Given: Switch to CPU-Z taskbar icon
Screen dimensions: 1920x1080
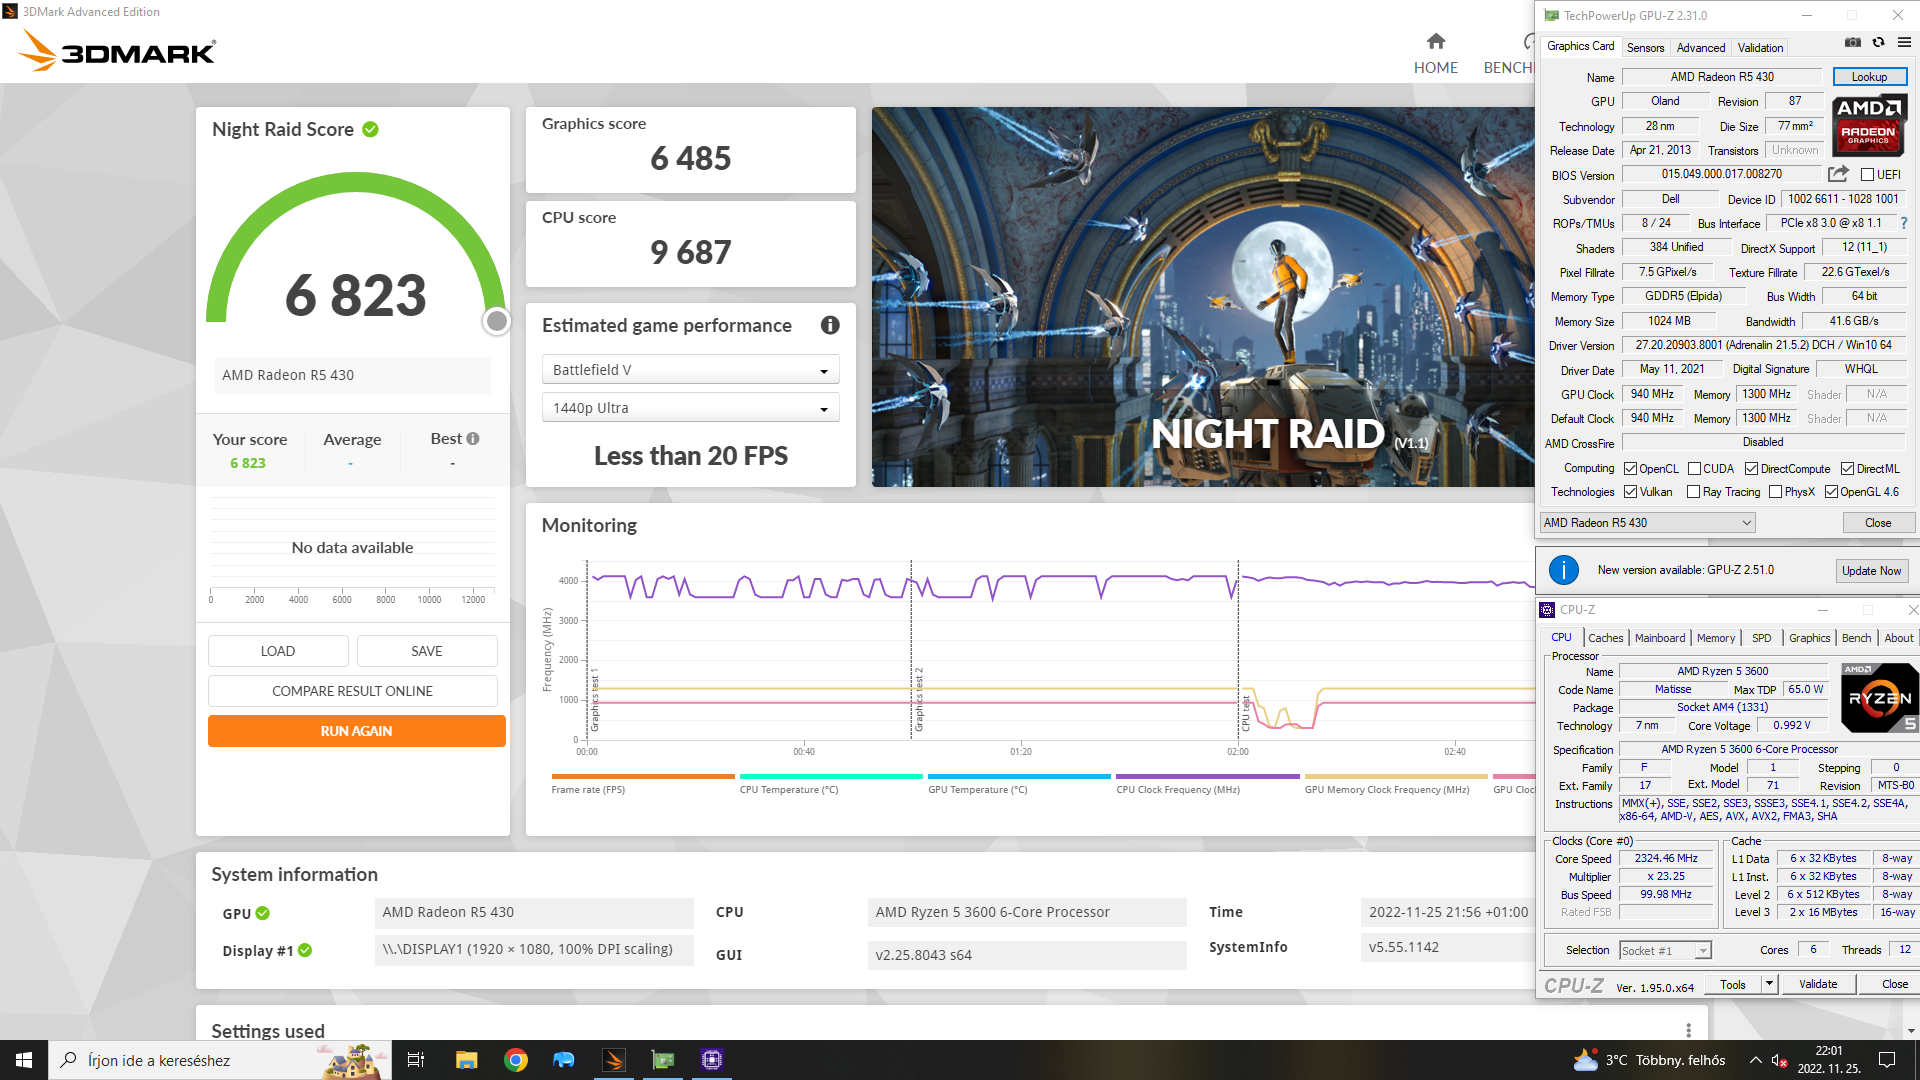Looking at the screenshot, I should click(712, 1060).
